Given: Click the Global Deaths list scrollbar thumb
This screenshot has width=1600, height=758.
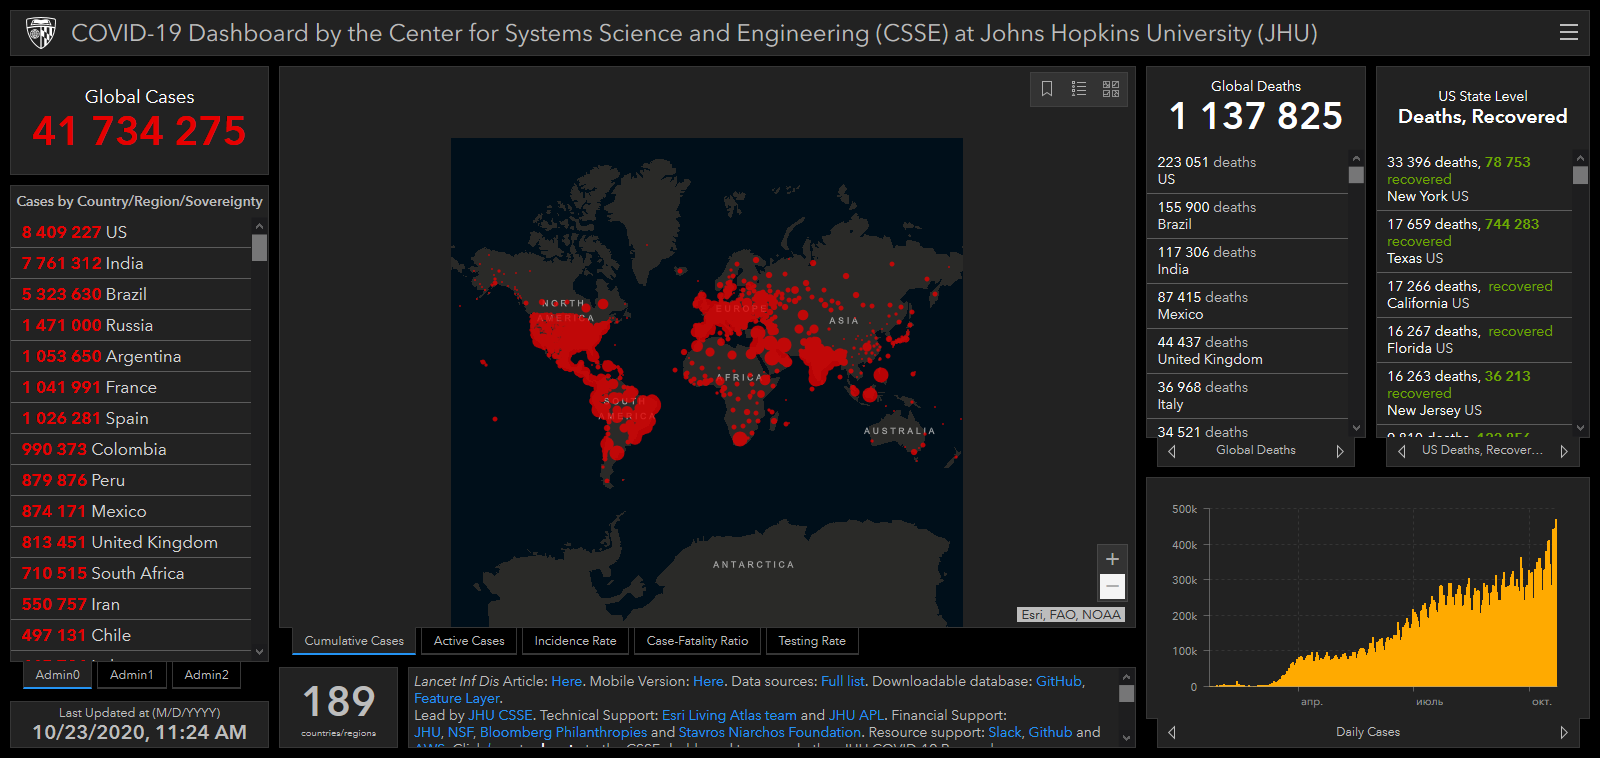Looking at the screenshot, I should coord(1356,175).
